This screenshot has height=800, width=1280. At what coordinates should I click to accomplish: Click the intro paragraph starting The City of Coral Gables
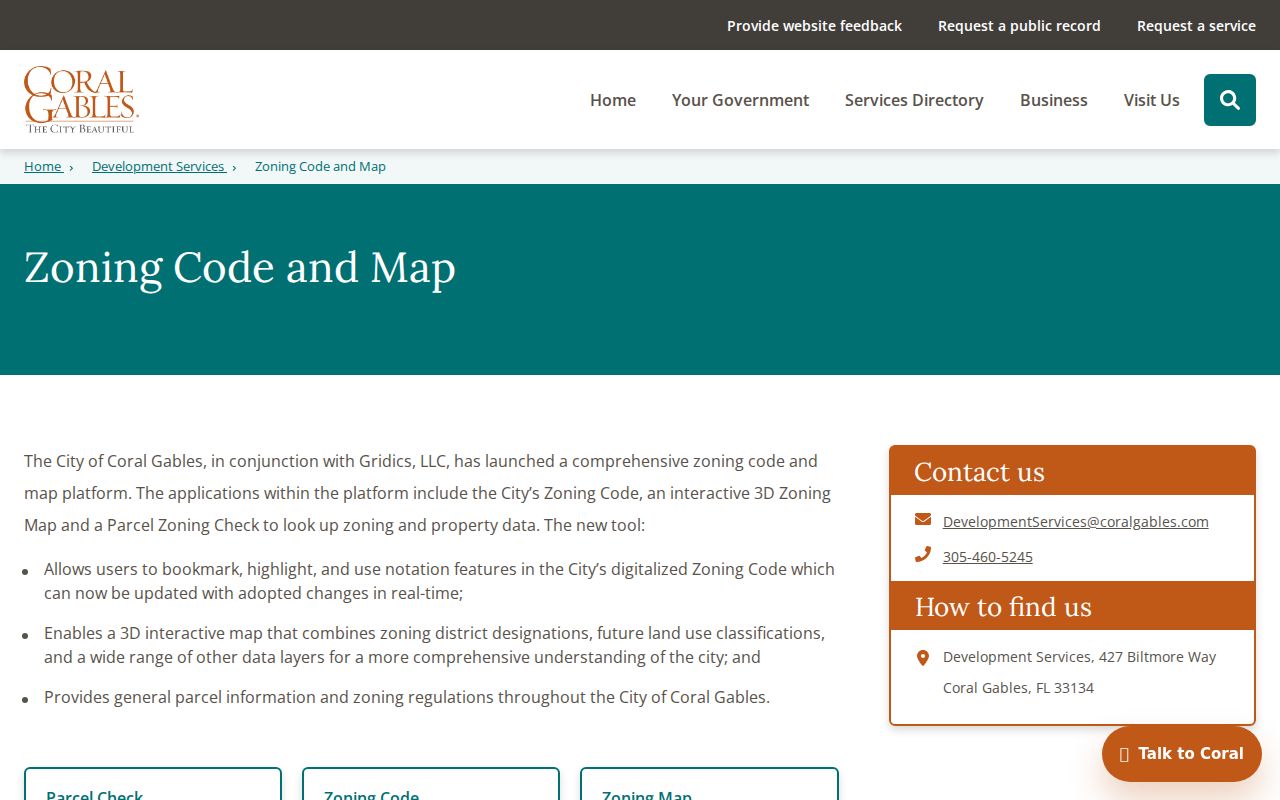[x=427, y=493]
